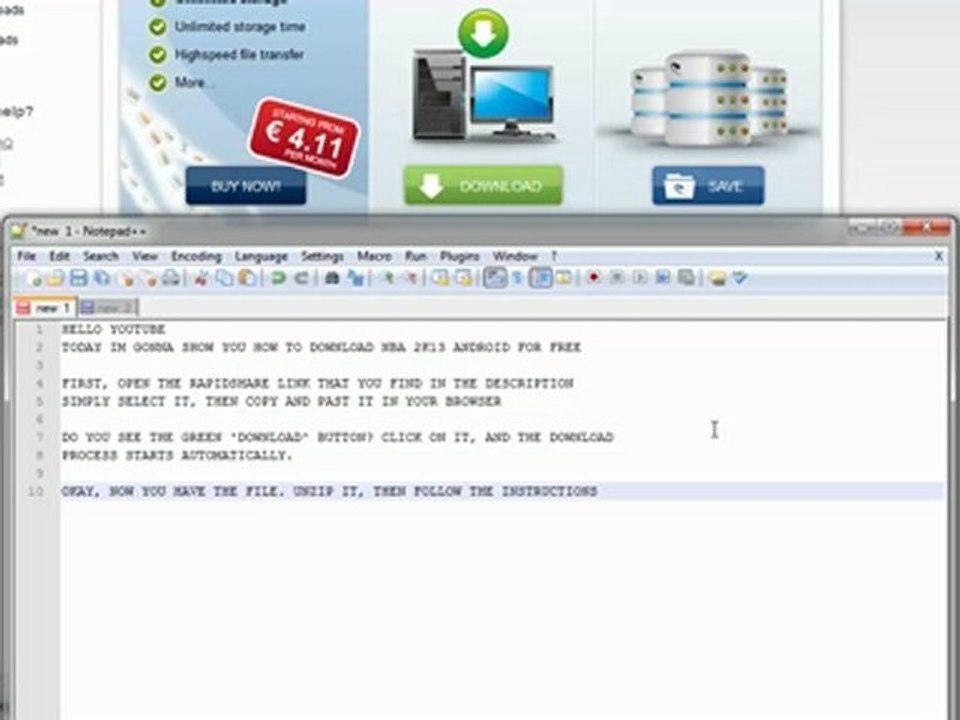Click the Close All toolbar icon
The height and width of the screenshot is (720, 960).
pos(149,279)
